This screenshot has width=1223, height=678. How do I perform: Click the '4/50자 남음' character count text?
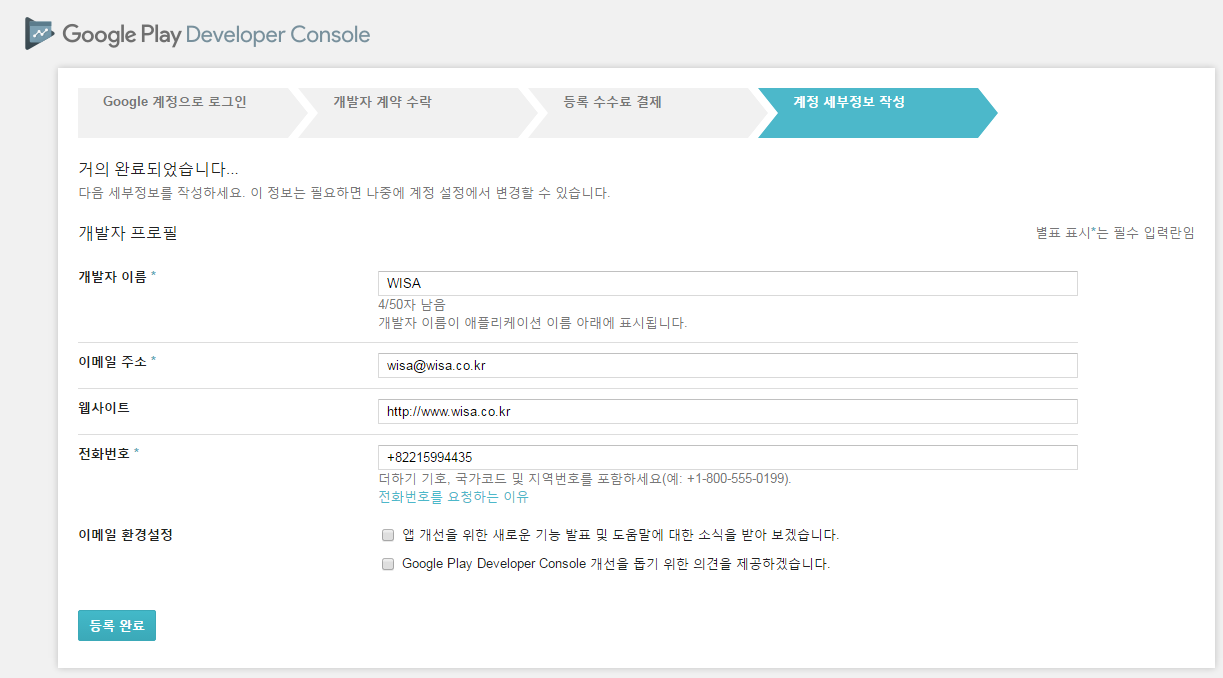pos(412,304)
